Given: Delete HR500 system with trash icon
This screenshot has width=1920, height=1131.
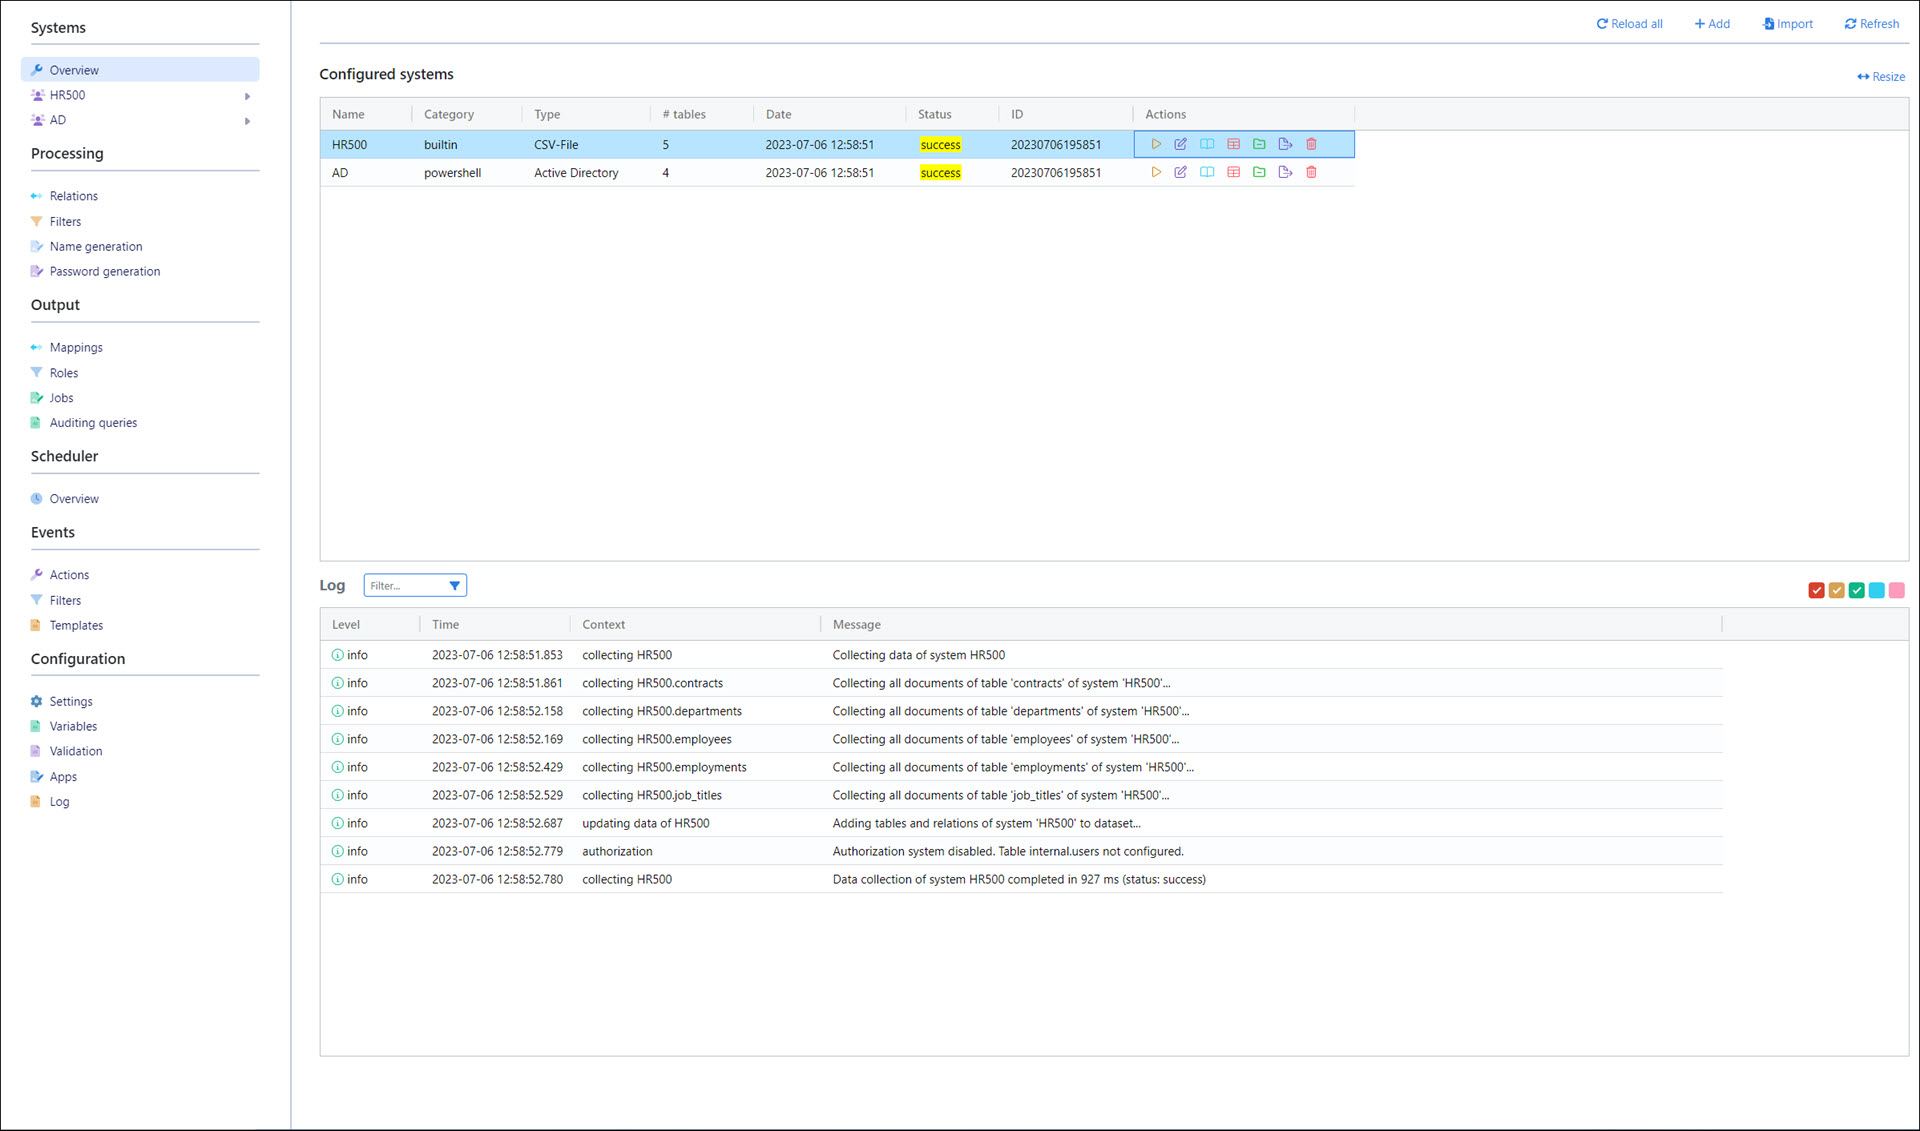Looking at the screenshot, I should [x=1311, y=144].
